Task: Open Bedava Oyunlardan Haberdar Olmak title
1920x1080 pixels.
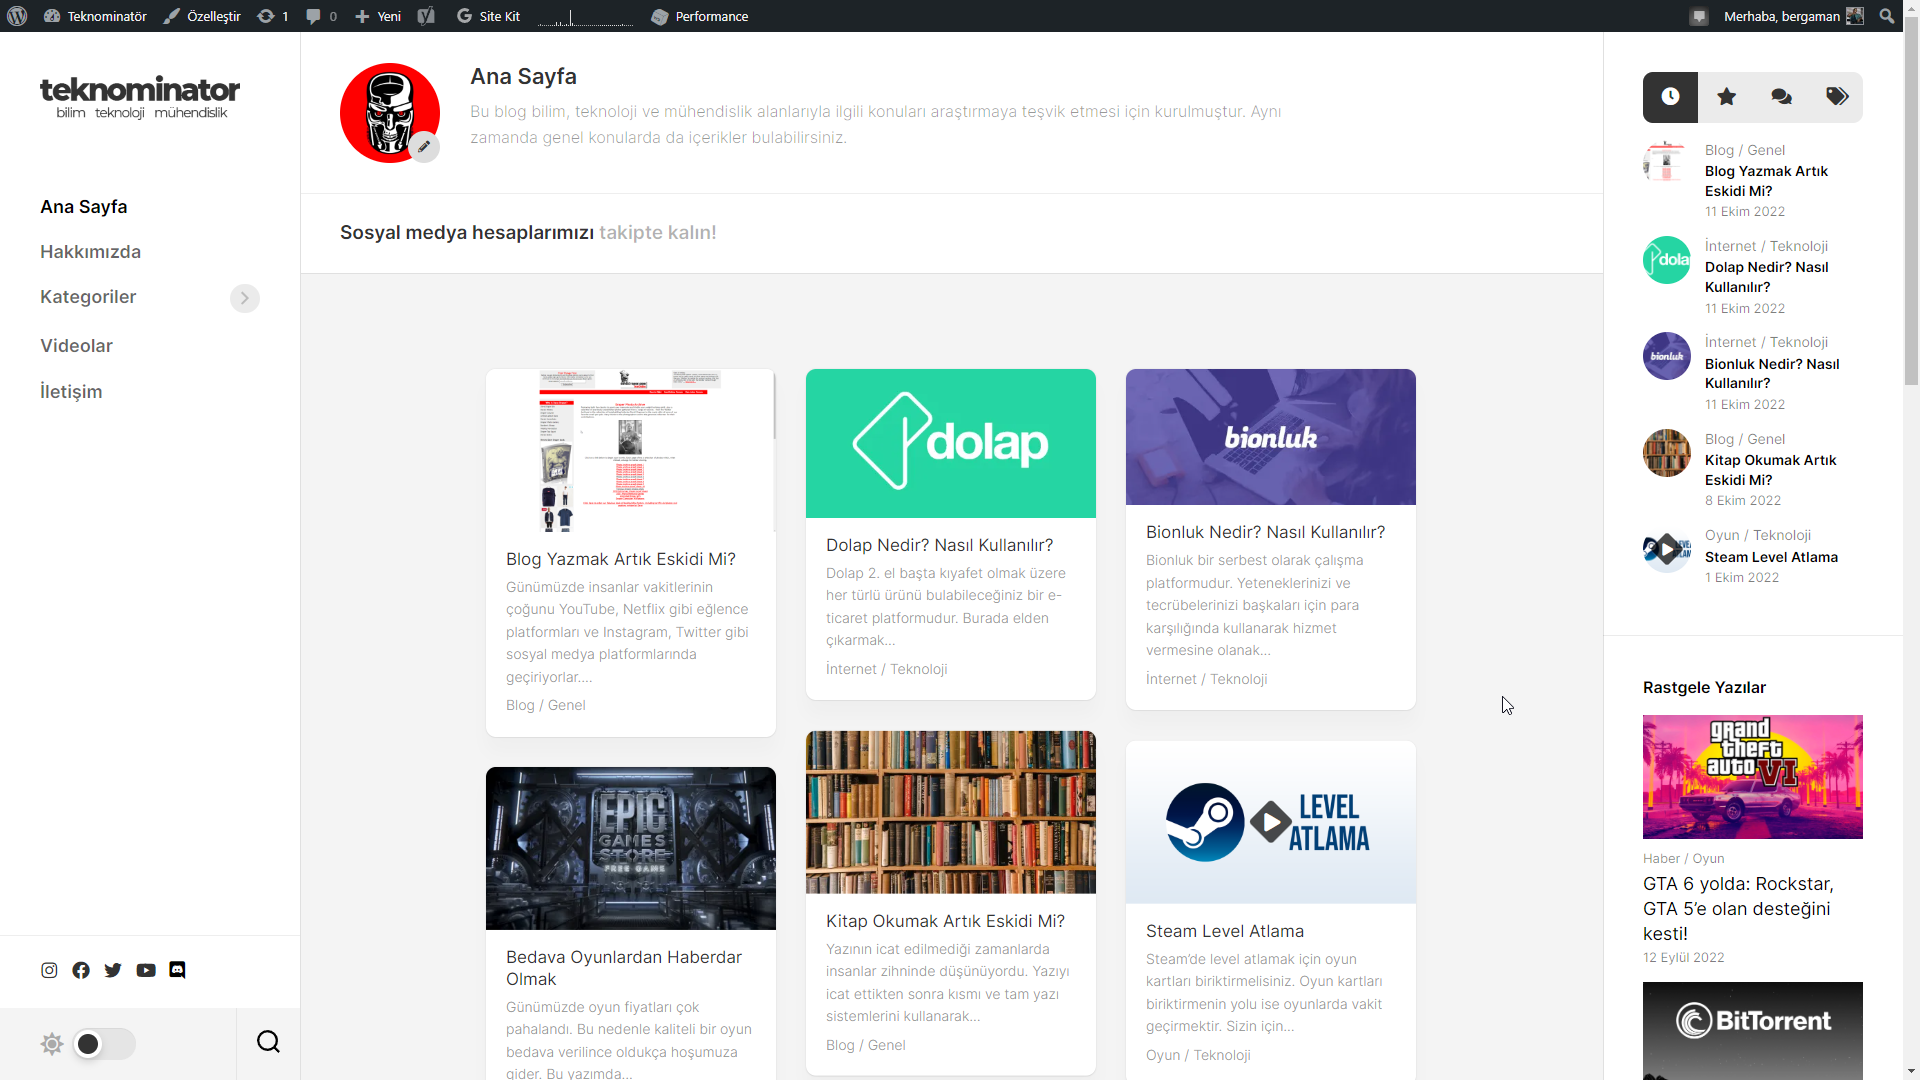Action: coord(624,968)
